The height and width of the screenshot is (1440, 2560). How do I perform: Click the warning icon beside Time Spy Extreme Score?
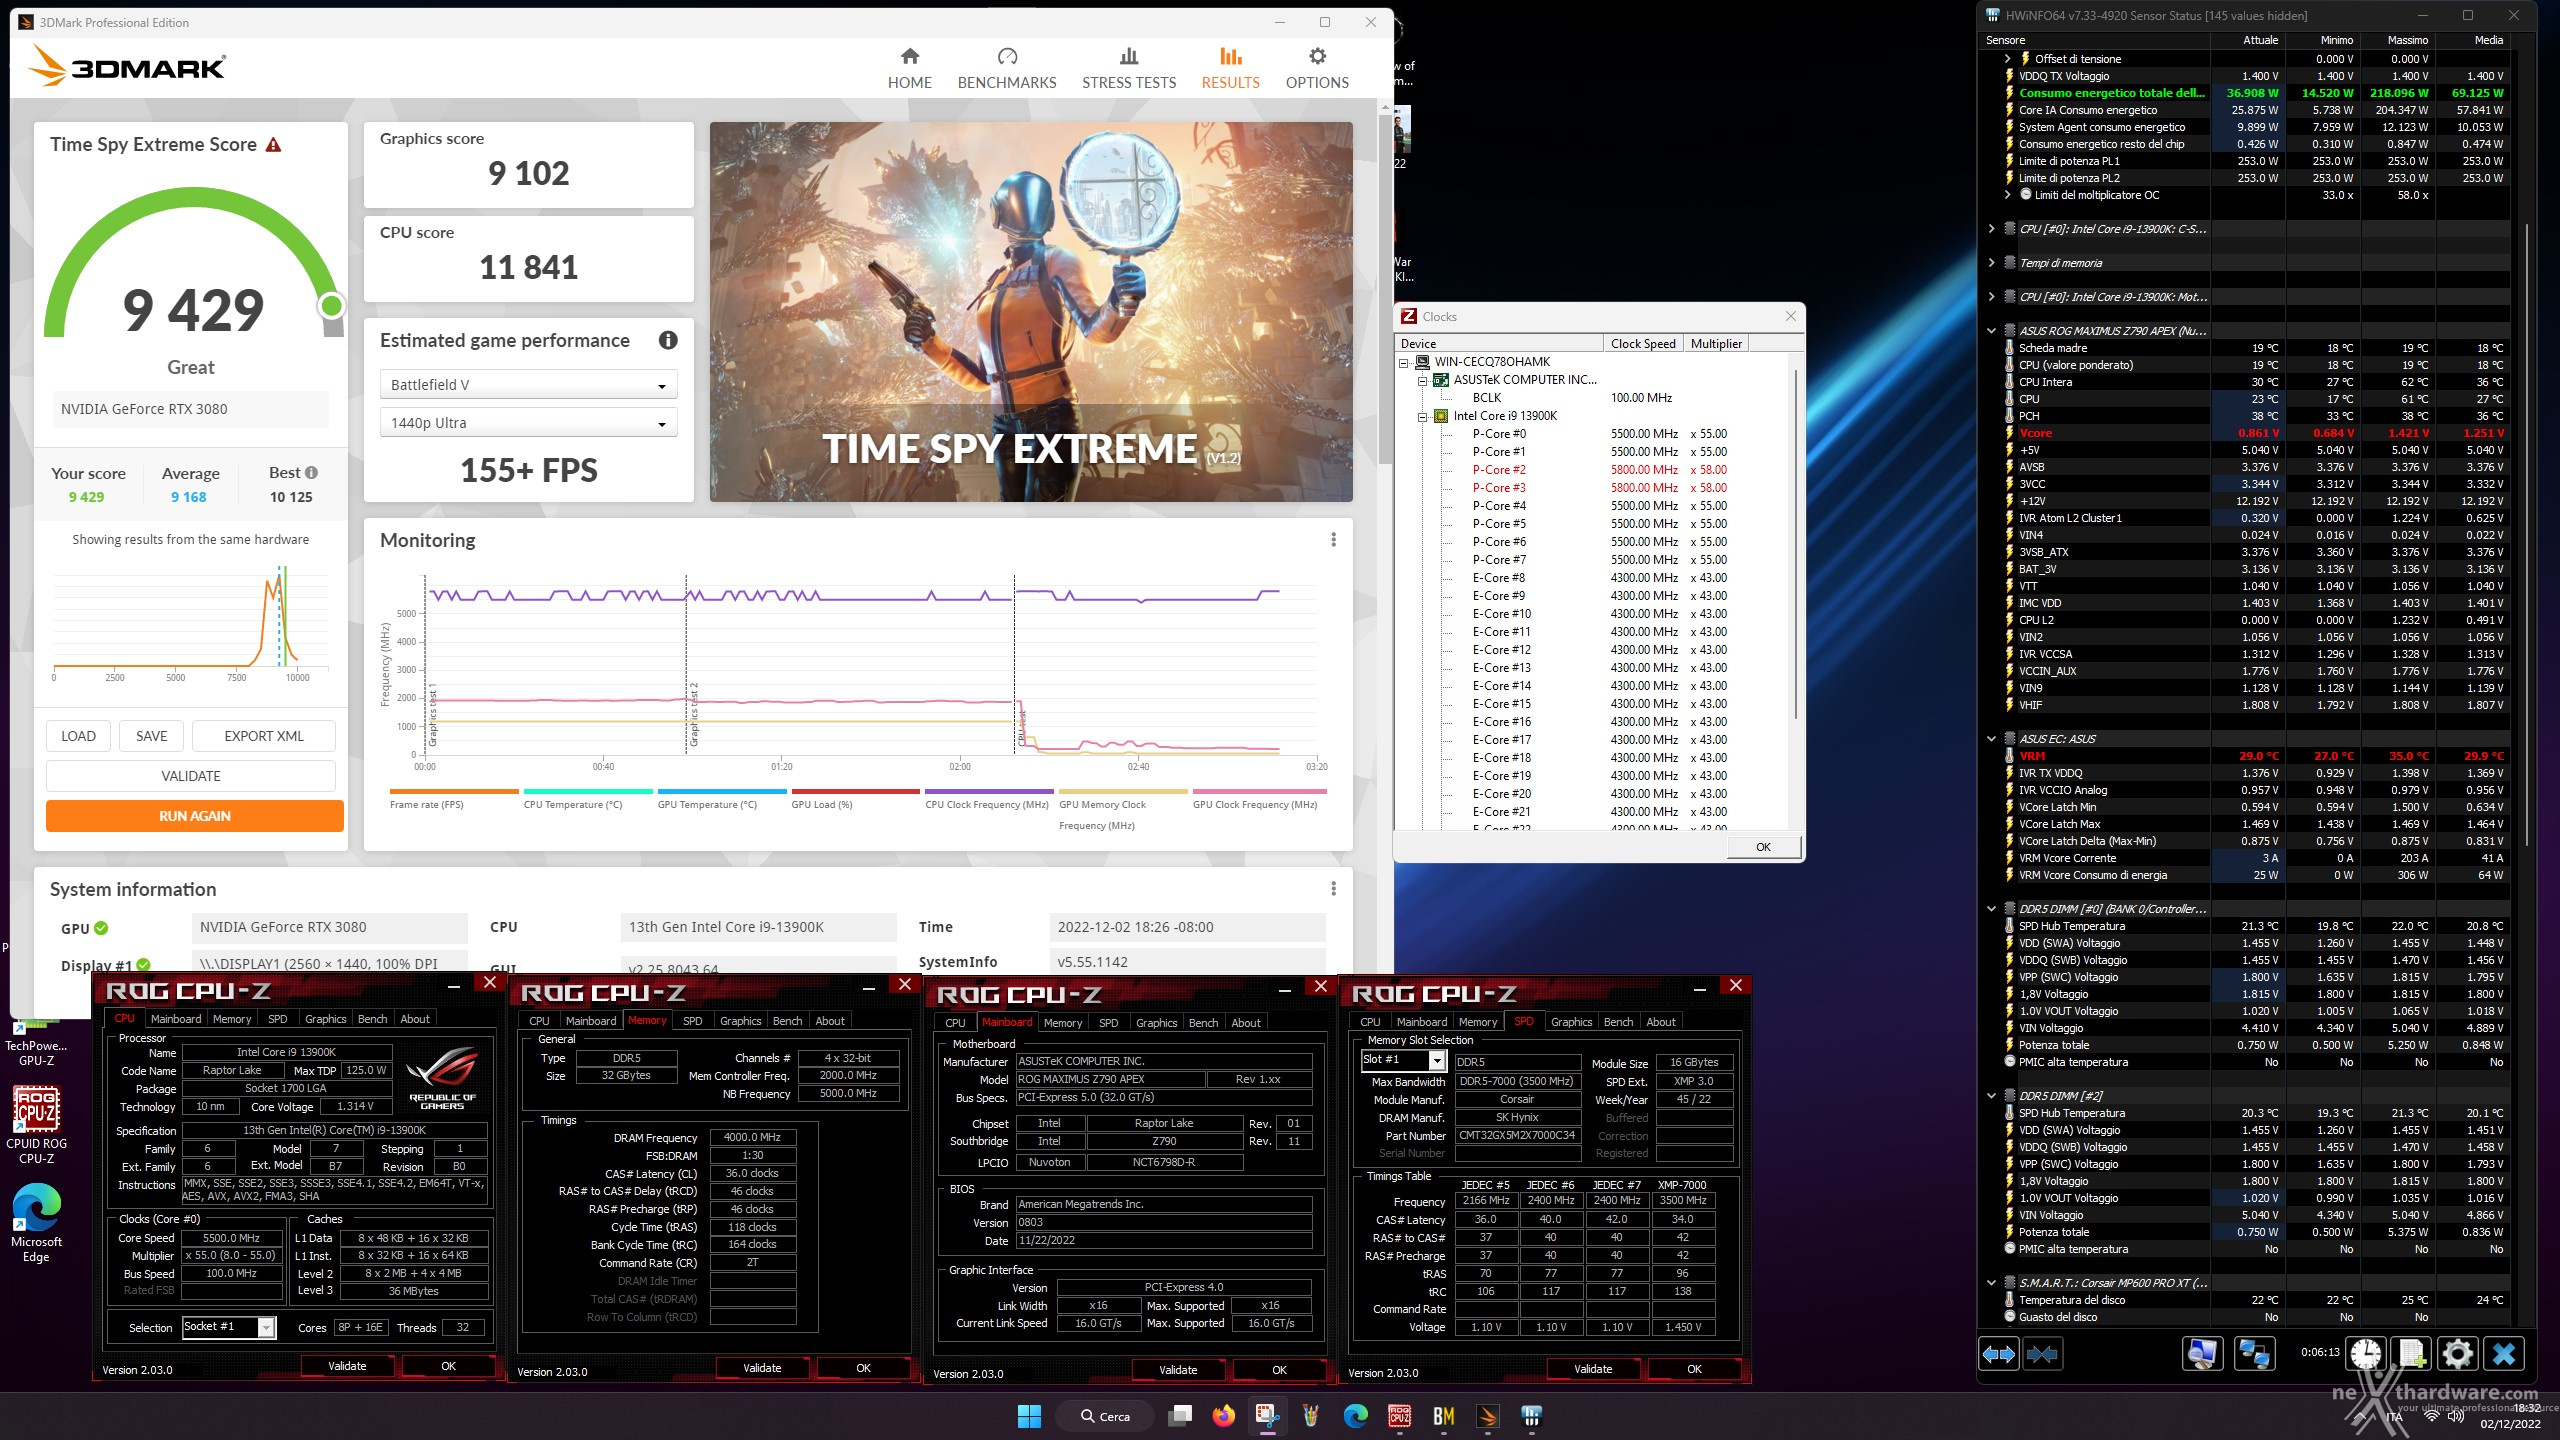pyautogui.click(x=274, y=145)
